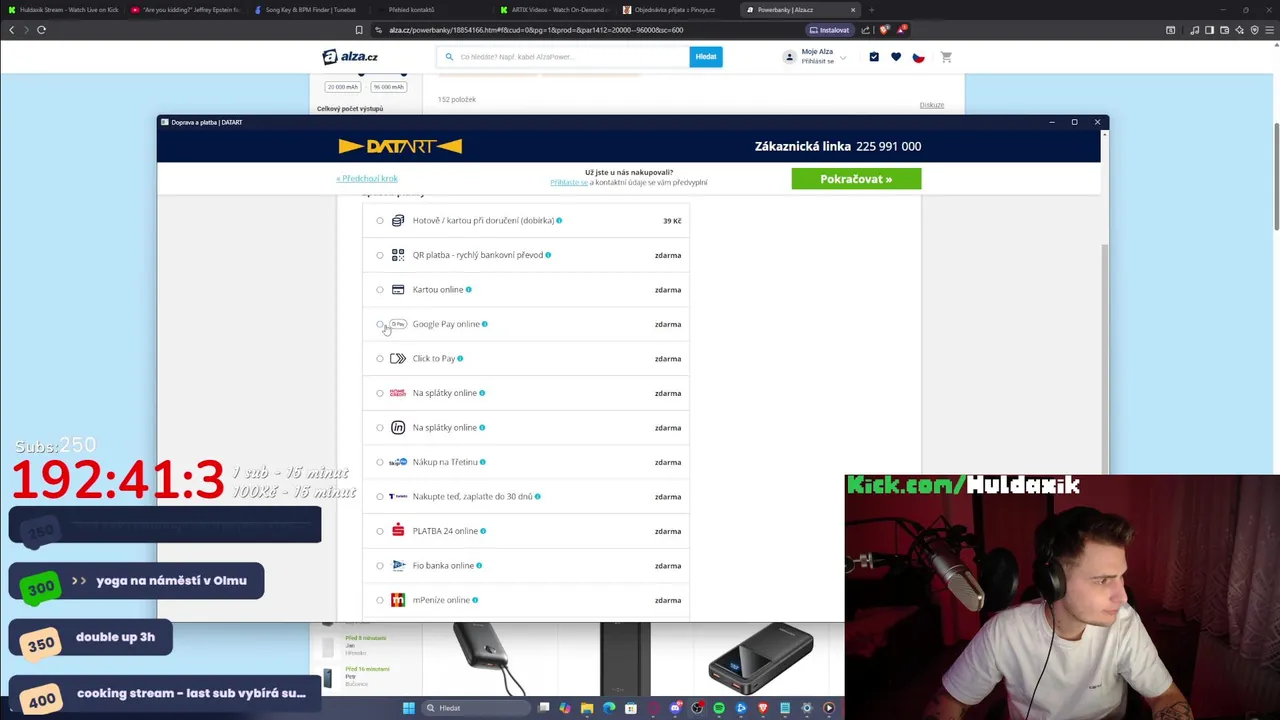Viewport: 1280px width, 720px height.
Task: Open Windows Start menu
Action: 408,708
